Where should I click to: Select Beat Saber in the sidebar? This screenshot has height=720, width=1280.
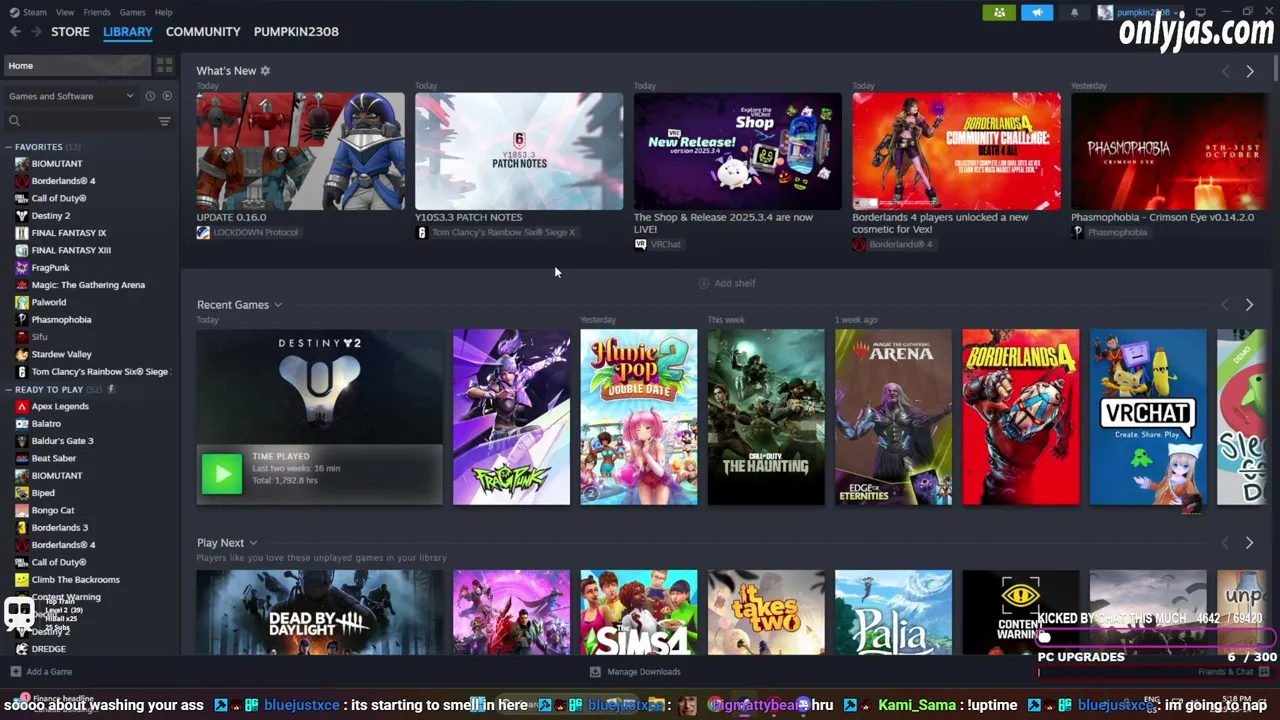coord(53,459)
